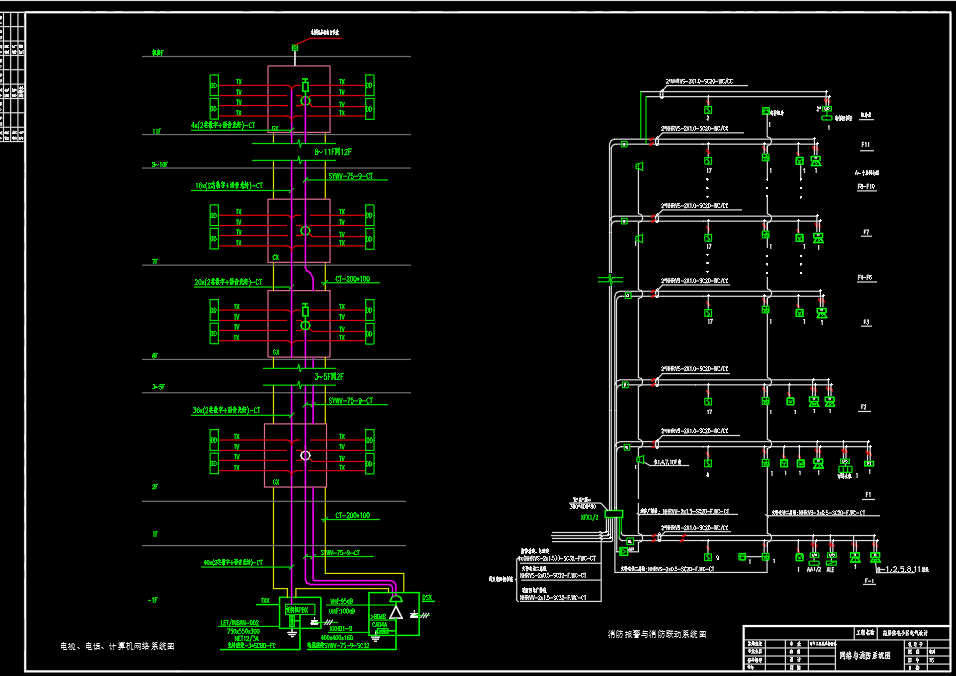Image resolution: width=956 pixels, height=676 pixels.
Task: Click the '7F' floor label on left diagram
Action: (x=155, y=262)
